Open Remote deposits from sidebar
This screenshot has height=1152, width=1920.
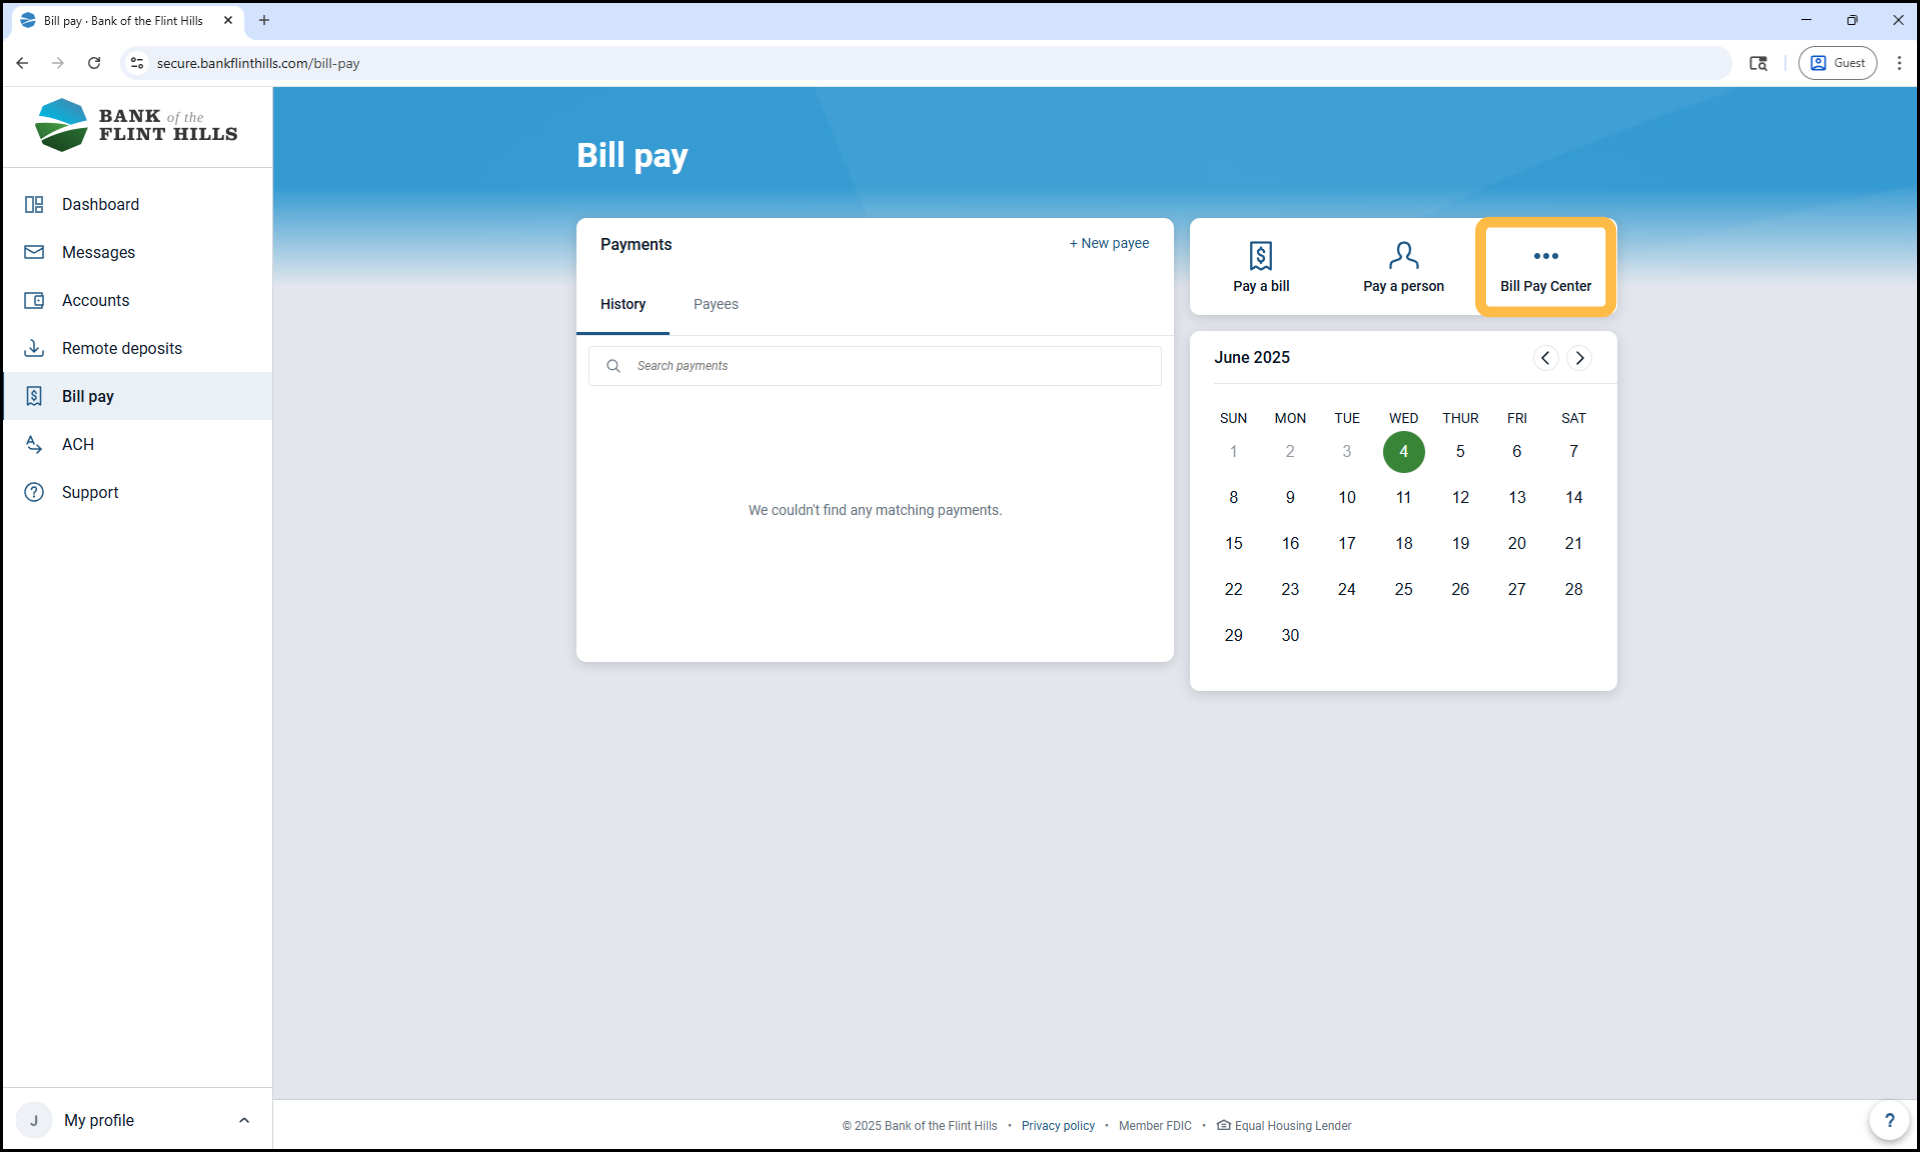point(121,348)
